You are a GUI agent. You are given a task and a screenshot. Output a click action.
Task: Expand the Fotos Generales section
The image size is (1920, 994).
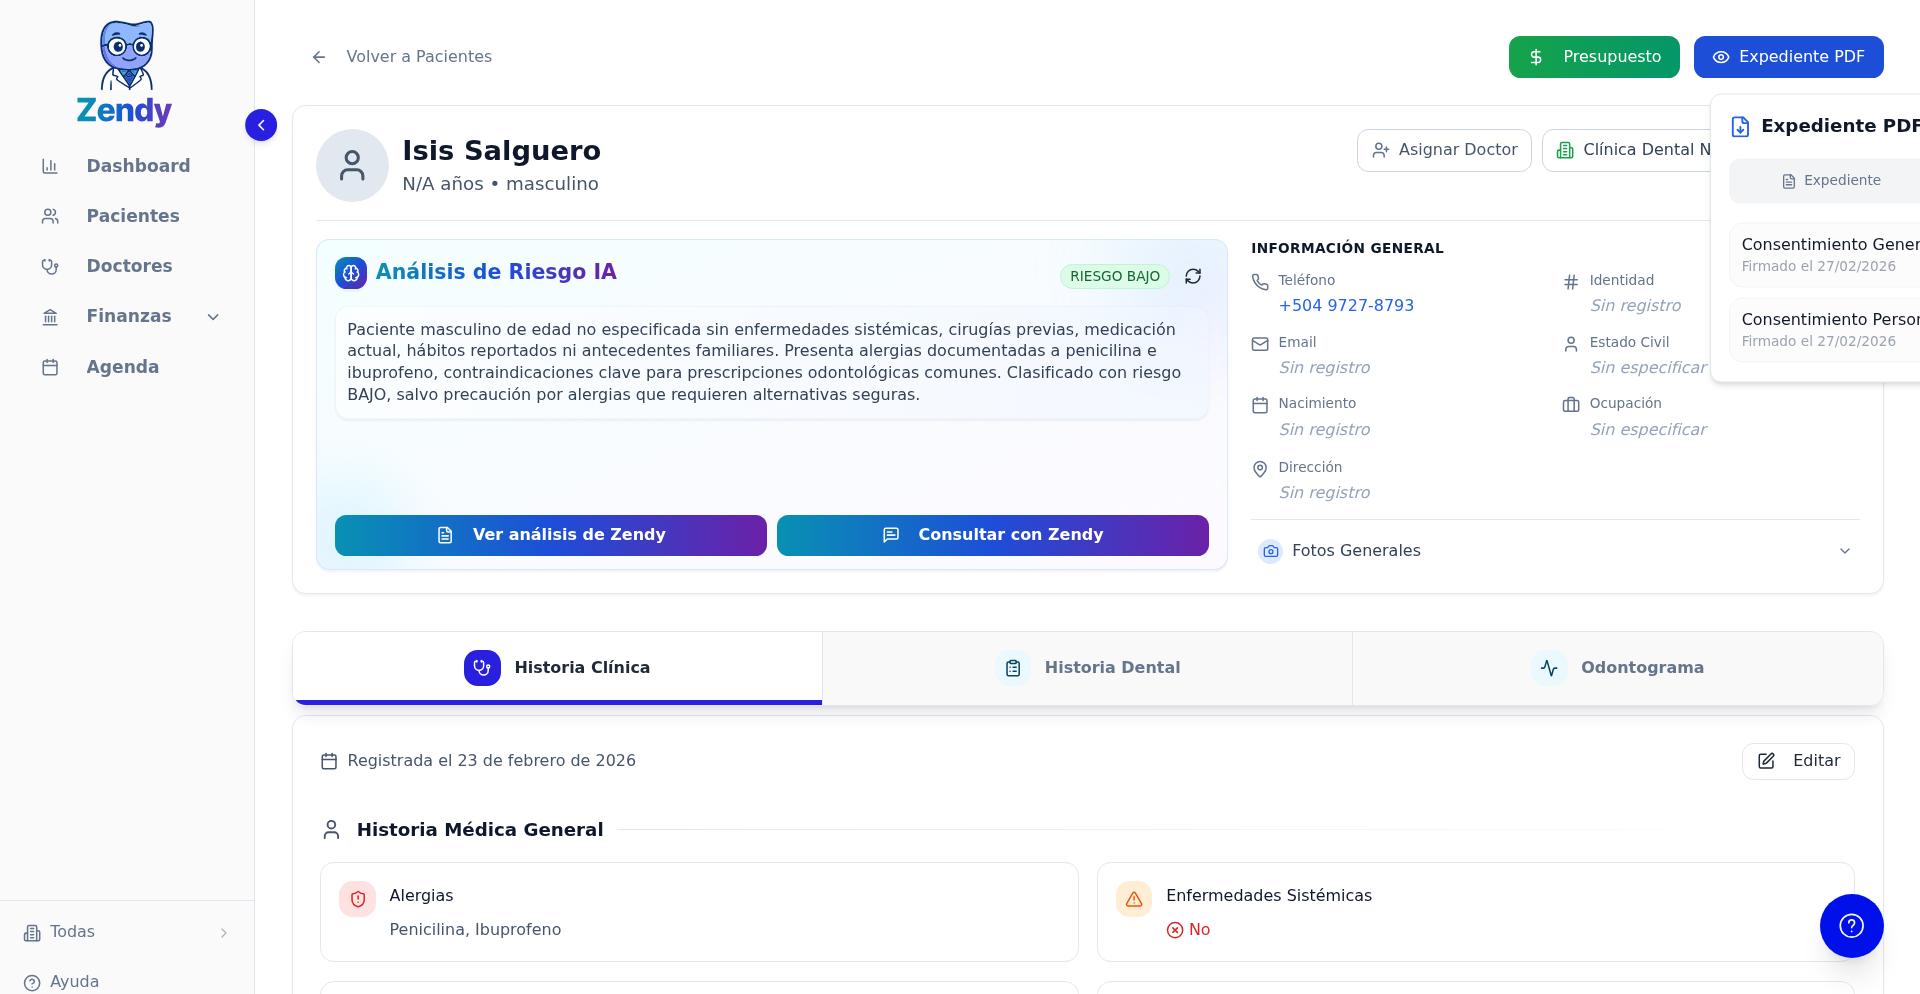pyautogui.click(x=1844, y=551)
